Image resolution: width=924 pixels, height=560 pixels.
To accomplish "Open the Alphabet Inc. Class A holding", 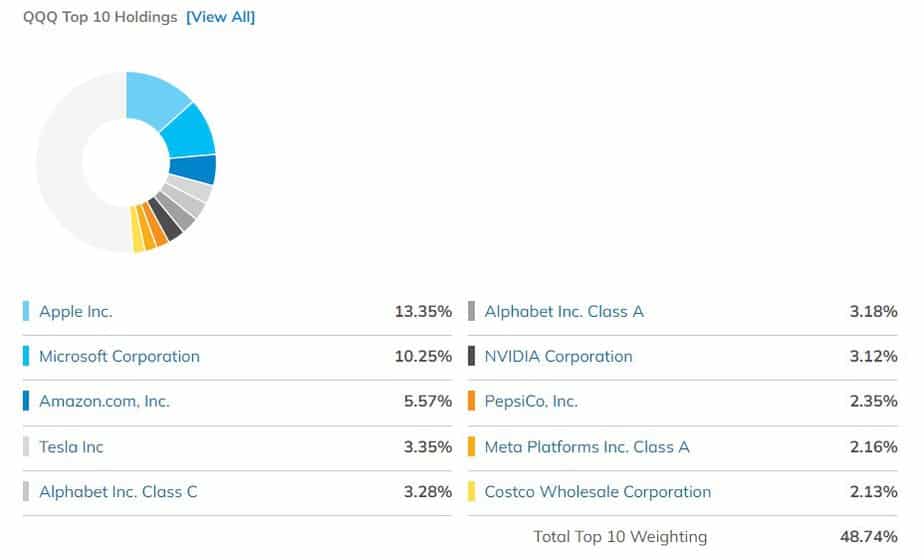I will point(564,311).
